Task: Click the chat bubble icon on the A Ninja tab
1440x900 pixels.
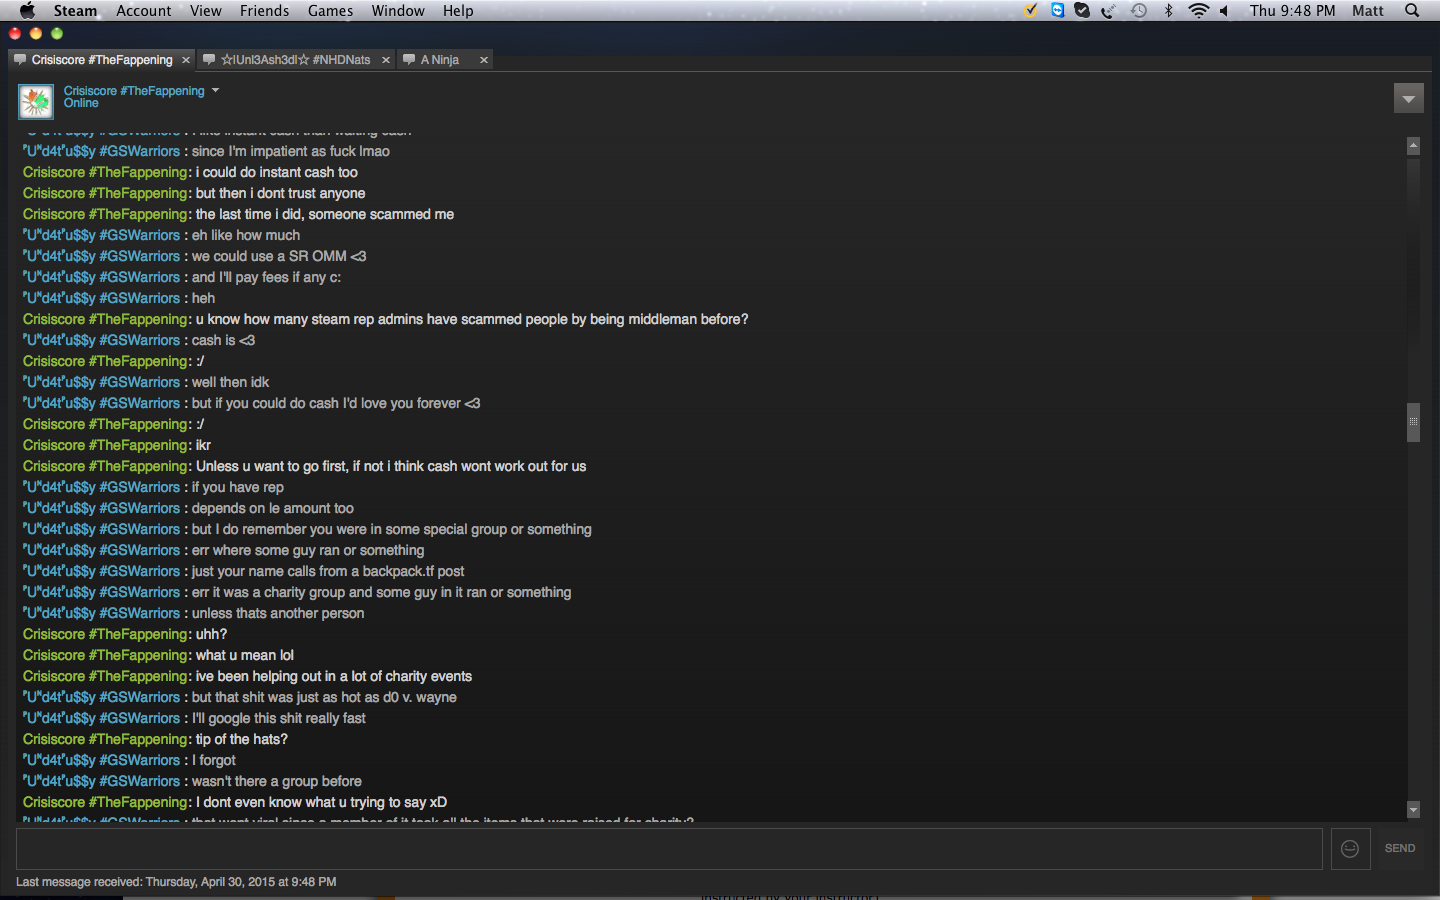Action: (x=409, y=60)
